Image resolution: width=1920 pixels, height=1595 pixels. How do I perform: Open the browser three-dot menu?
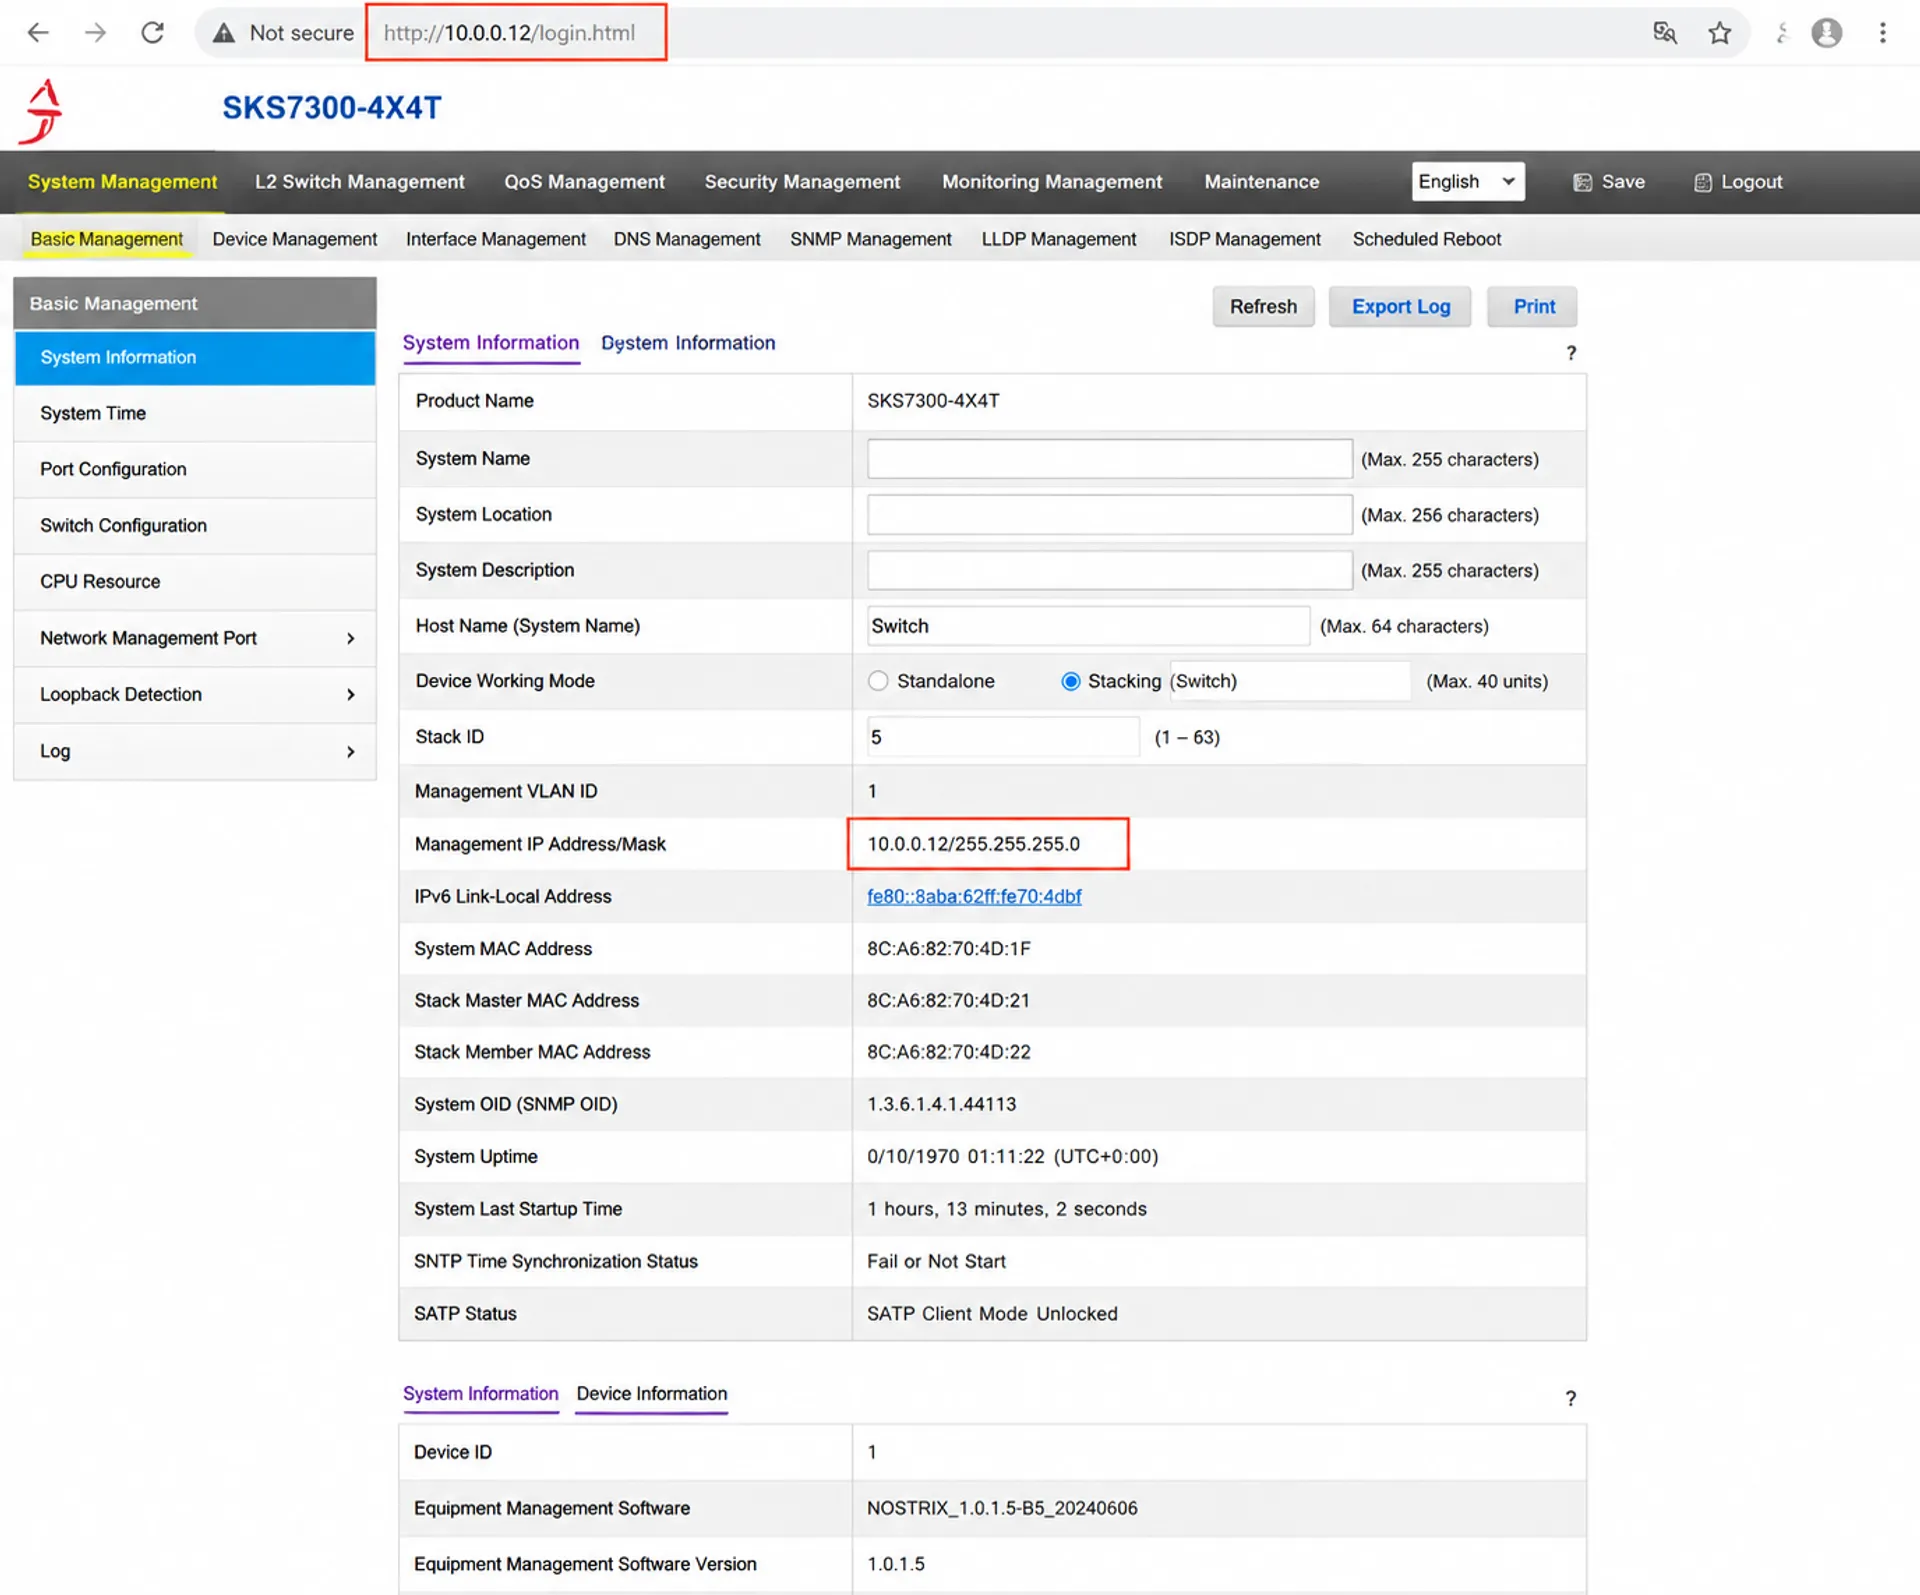click(x=1882, y=33)
